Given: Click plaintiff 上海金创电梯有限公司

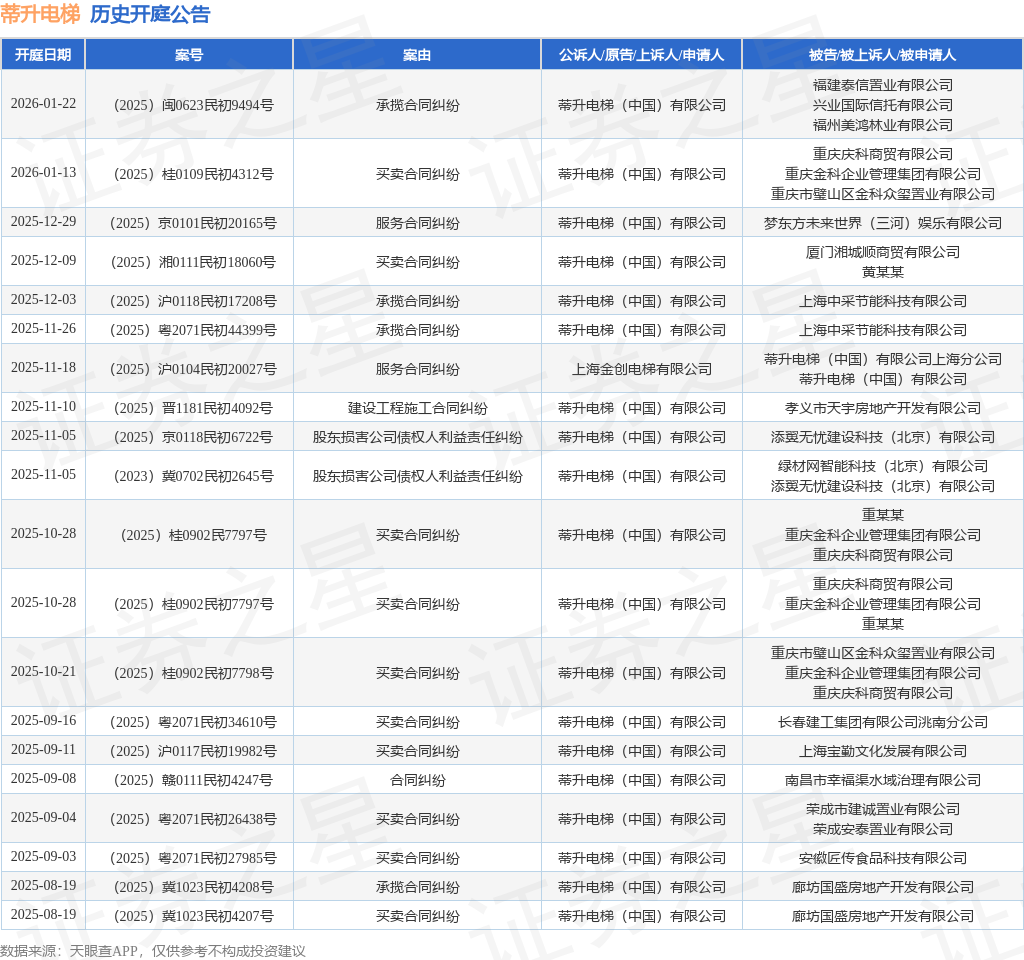Looking at the screenshot, I should click(642, 369).
